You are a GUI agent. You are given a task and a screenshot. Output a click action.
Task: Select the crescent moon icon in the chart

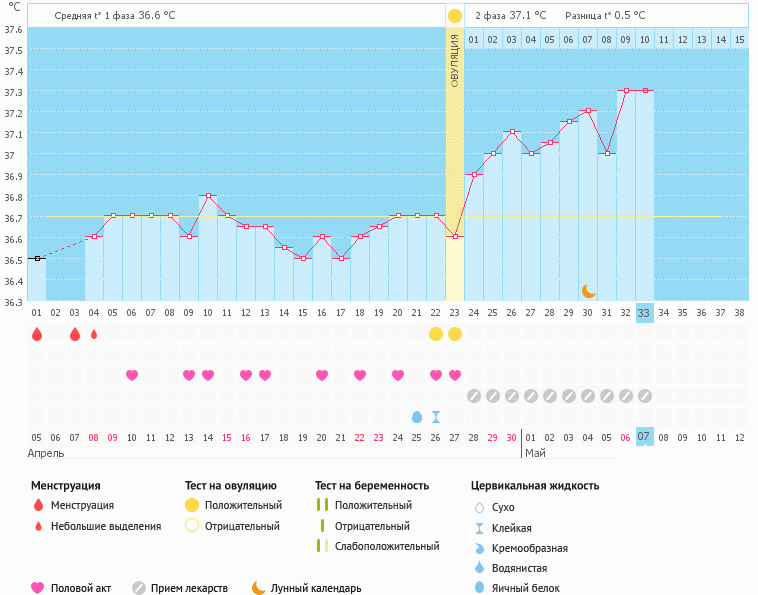589,290
